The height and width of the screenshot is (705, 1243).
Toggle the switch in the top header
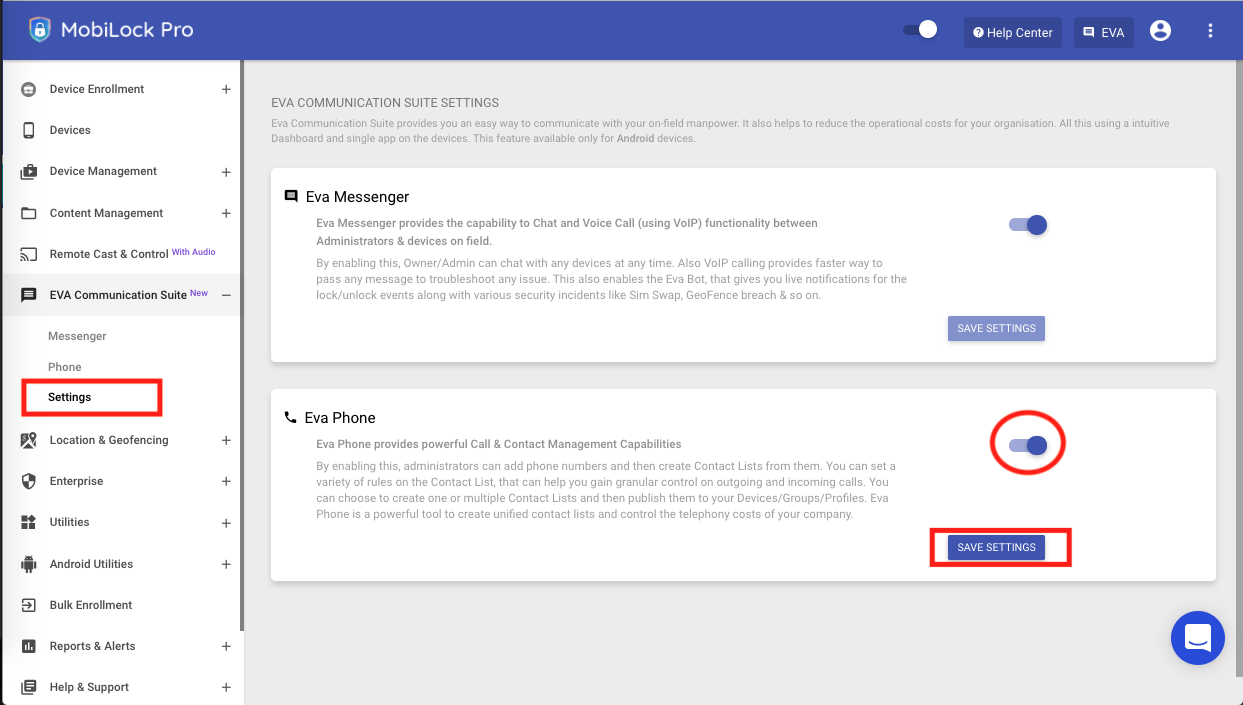click(920, 30)
